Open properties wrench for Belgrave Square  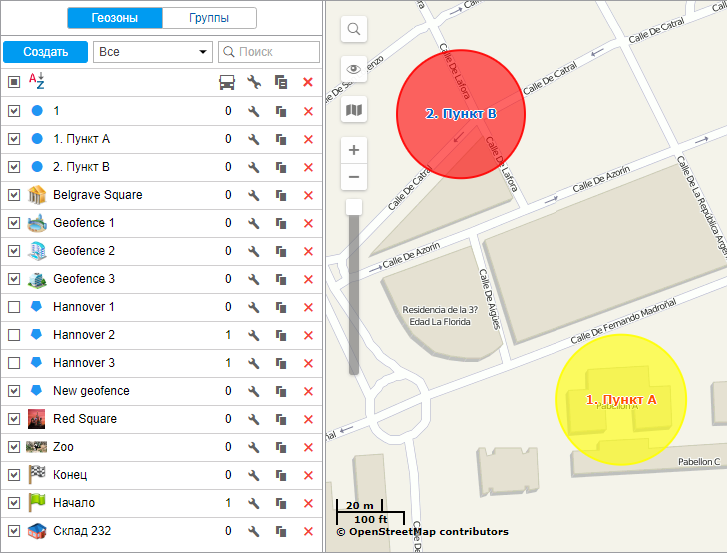254,195
